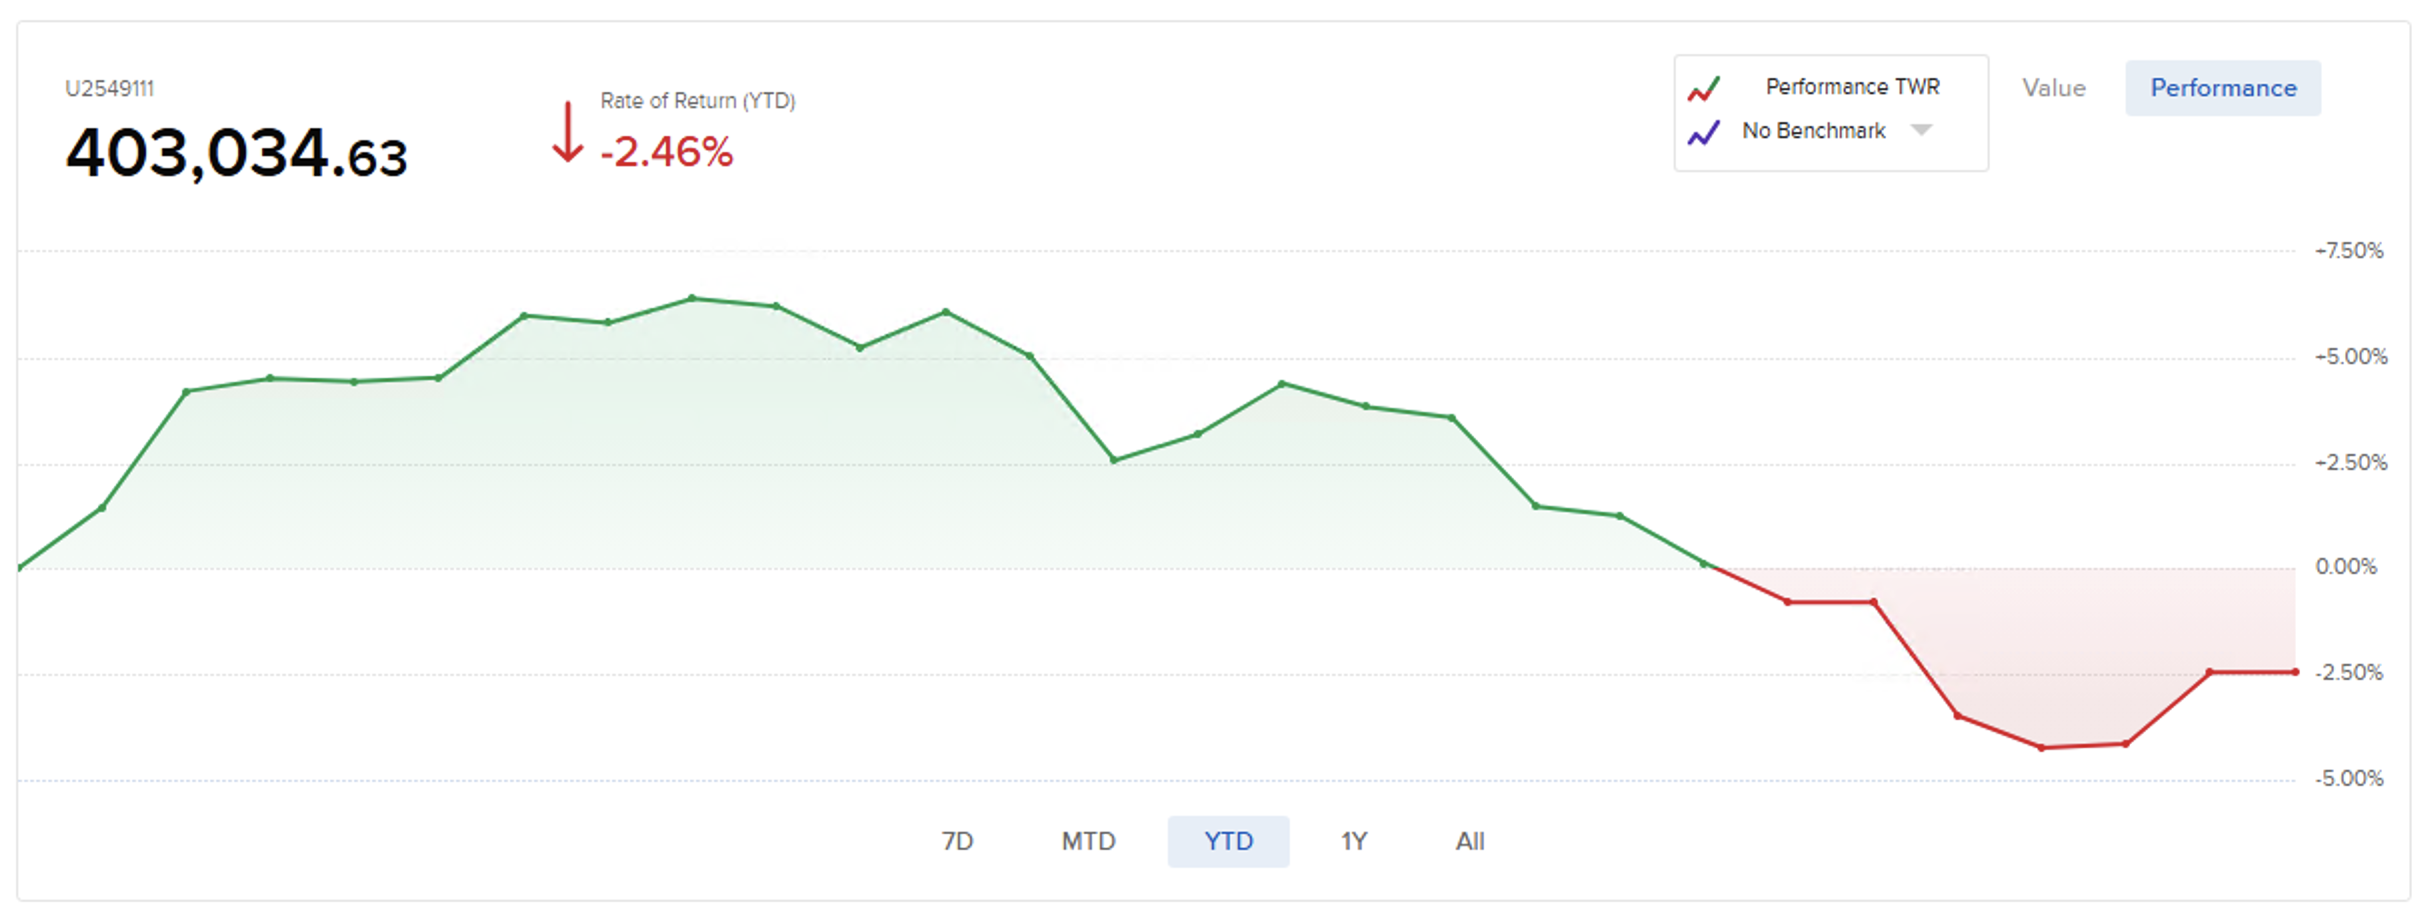This screenshot has width=2432, height=918.
Task: Click the -2.46% rate of return value
Action: 667,153
